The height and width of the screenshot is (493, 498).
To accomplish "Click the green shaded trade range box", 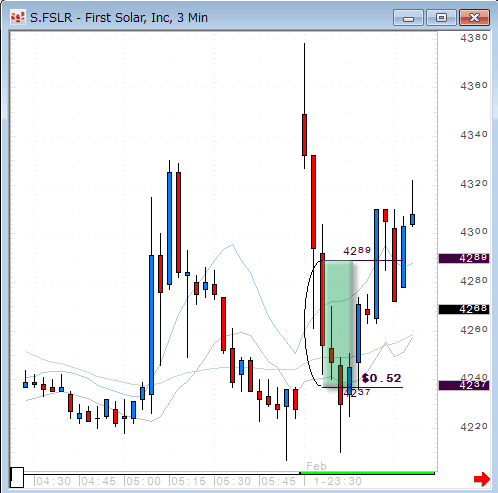I will pos(337,324).
